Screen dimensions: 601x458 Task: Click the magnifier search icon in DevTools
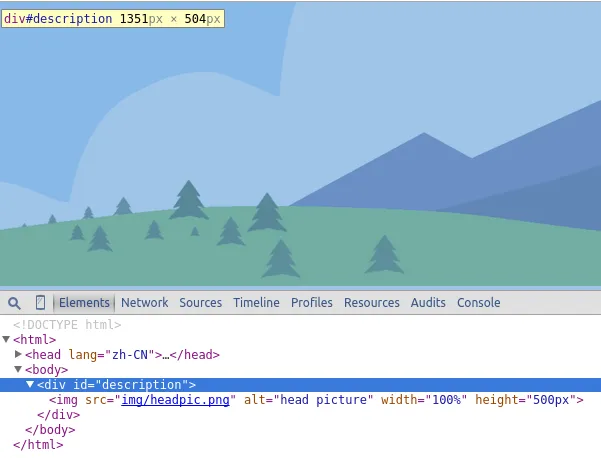tap(14, 303)
